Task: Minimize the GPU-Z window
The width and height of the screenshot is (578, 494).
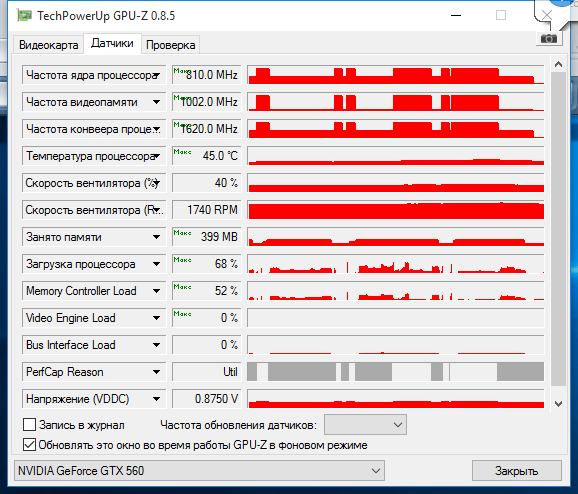Action: 456,15
